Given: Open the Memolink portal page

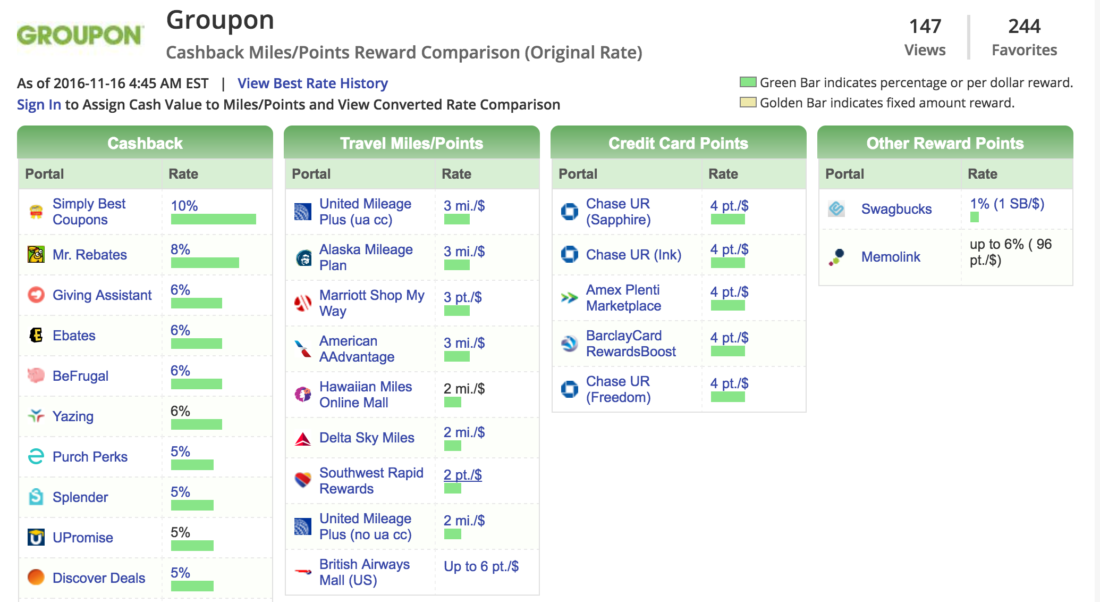Looking at the screenshot, I should tap(889, 257).
